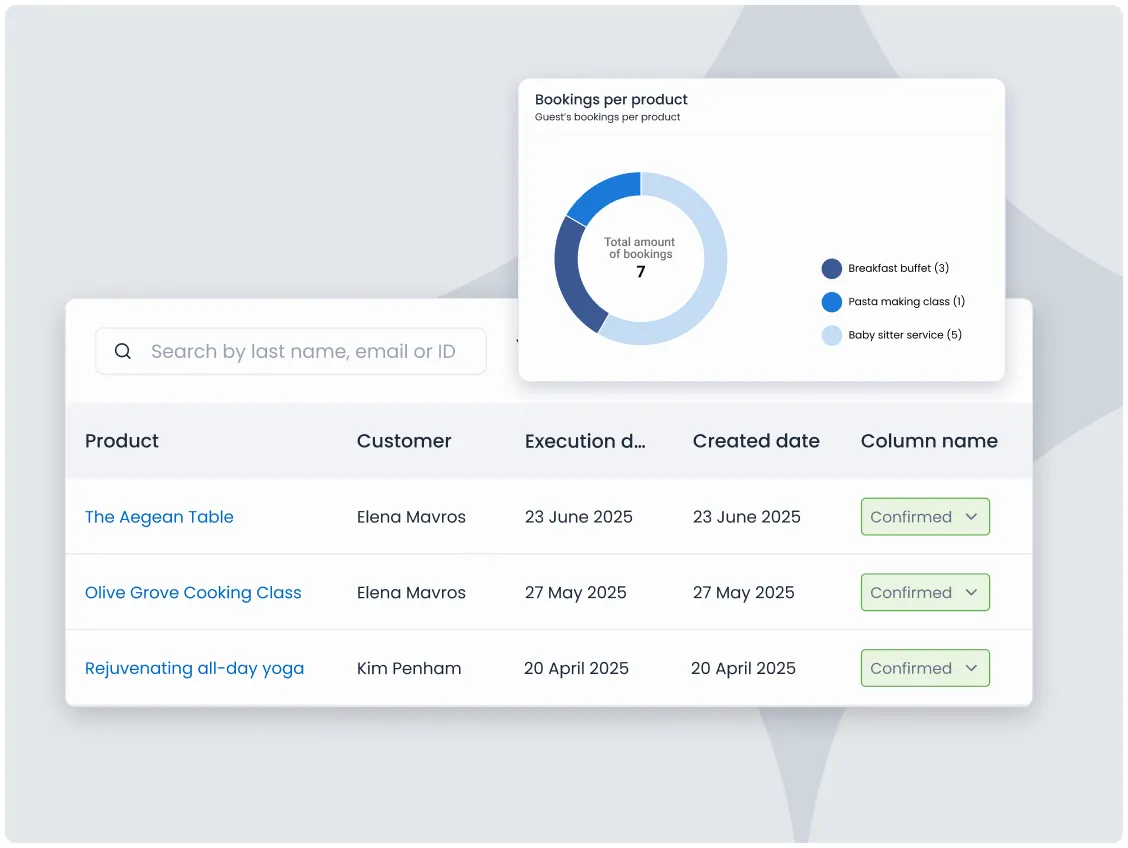Click the Guest's bookings per product subtitle
Image resolution: width=1128 pixels, height=848 pixels.
607,117
